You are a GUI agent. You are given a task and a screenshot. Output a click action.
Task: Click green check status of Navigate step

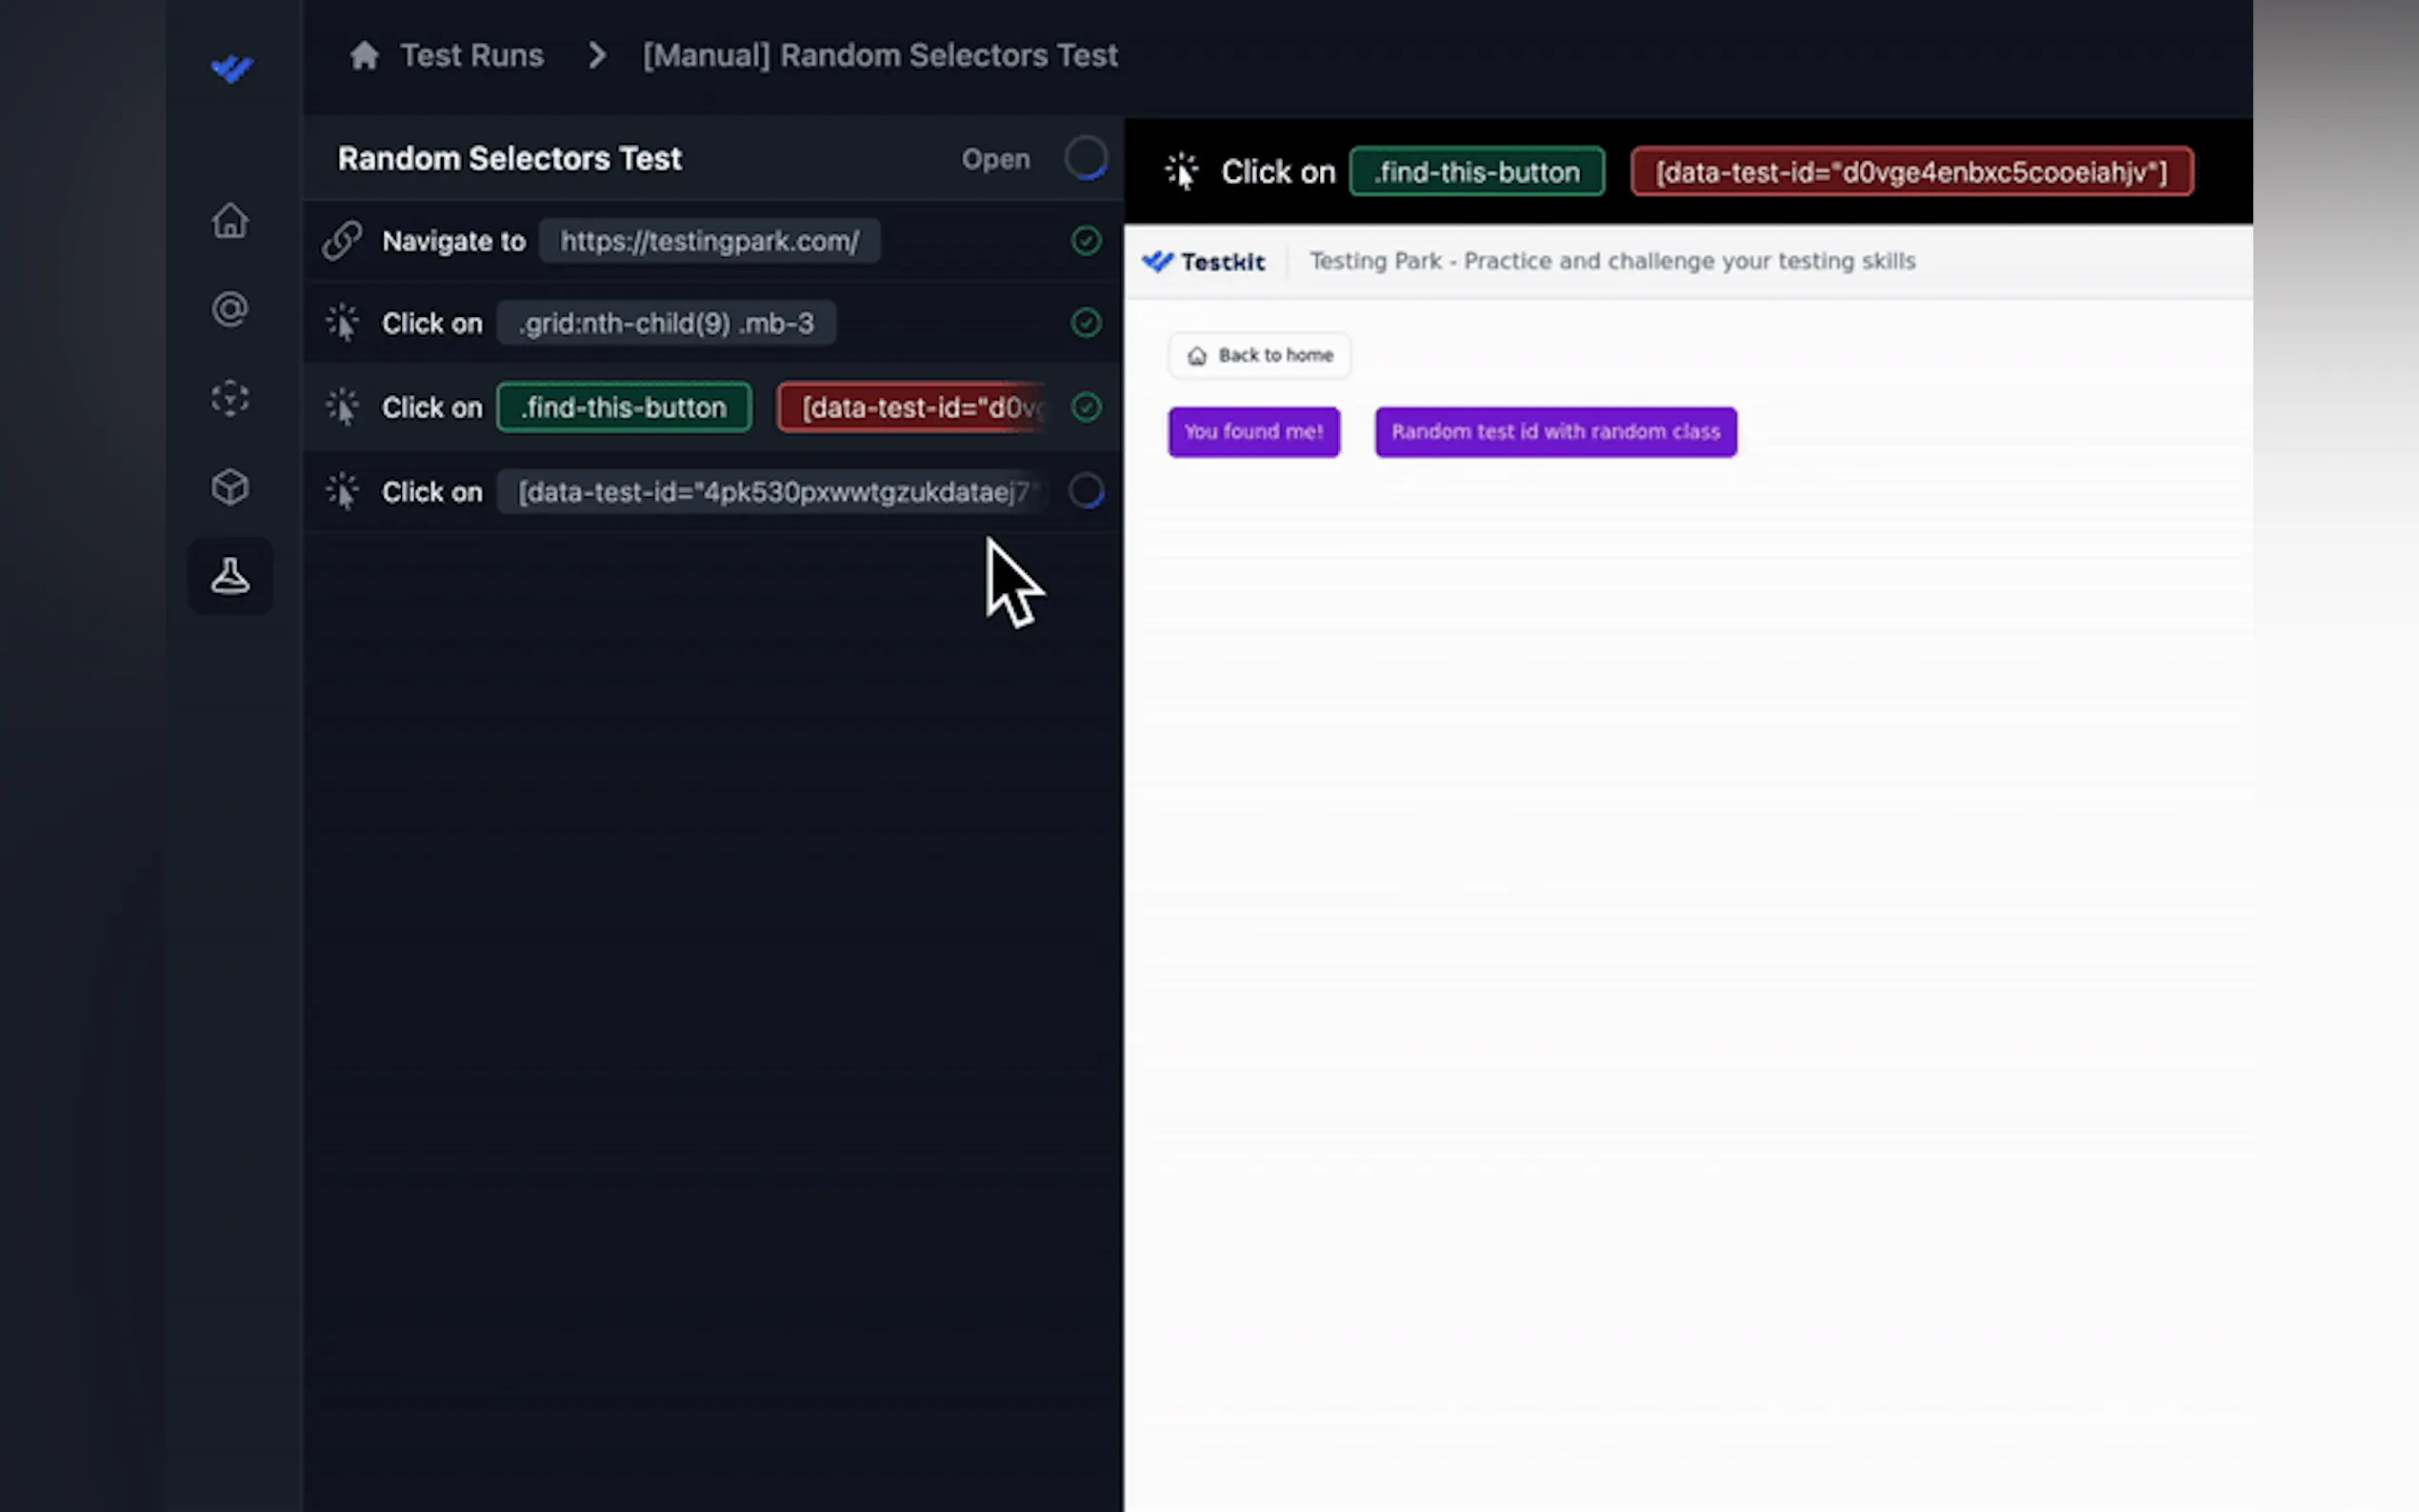point(1086,241)
